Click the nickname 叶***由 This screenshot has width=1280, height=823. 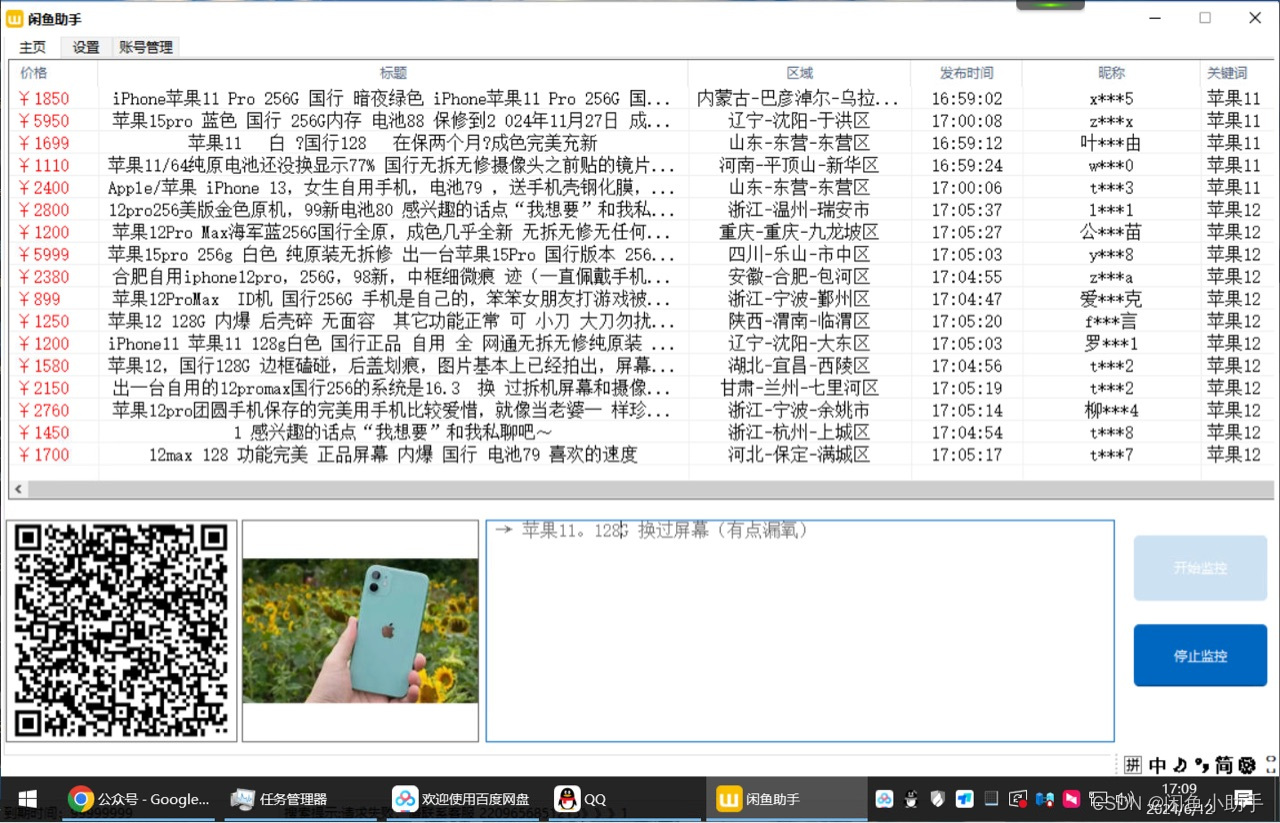(1111, 143)
